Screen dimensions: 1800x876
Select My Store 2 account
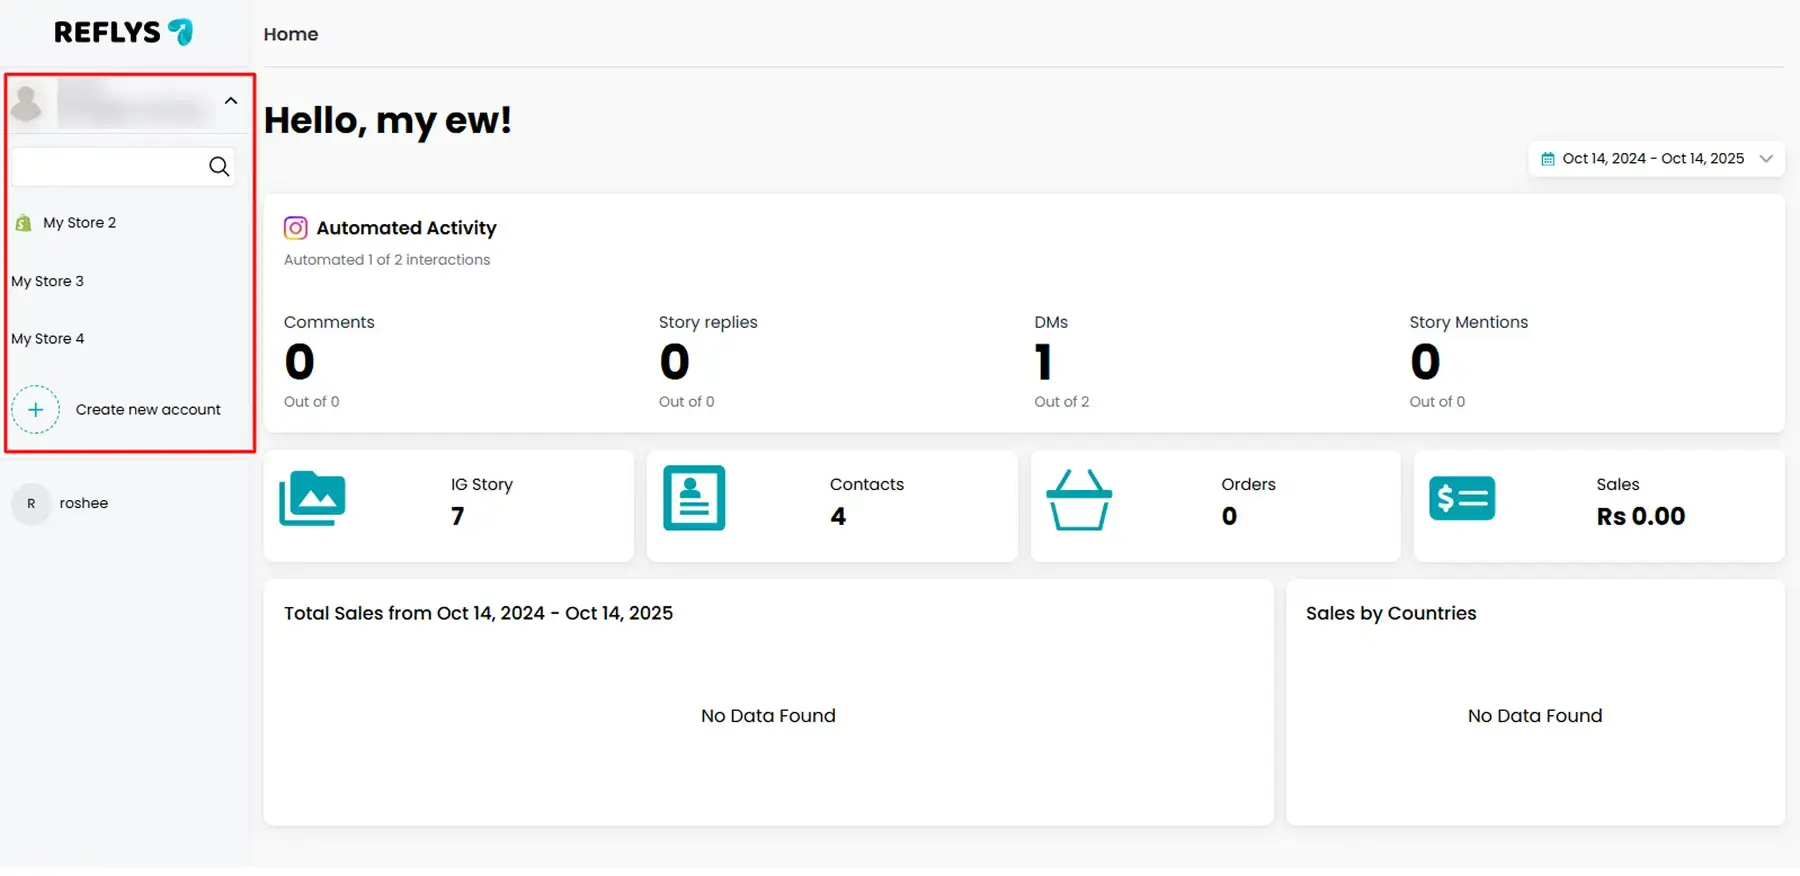coord(79,223)
